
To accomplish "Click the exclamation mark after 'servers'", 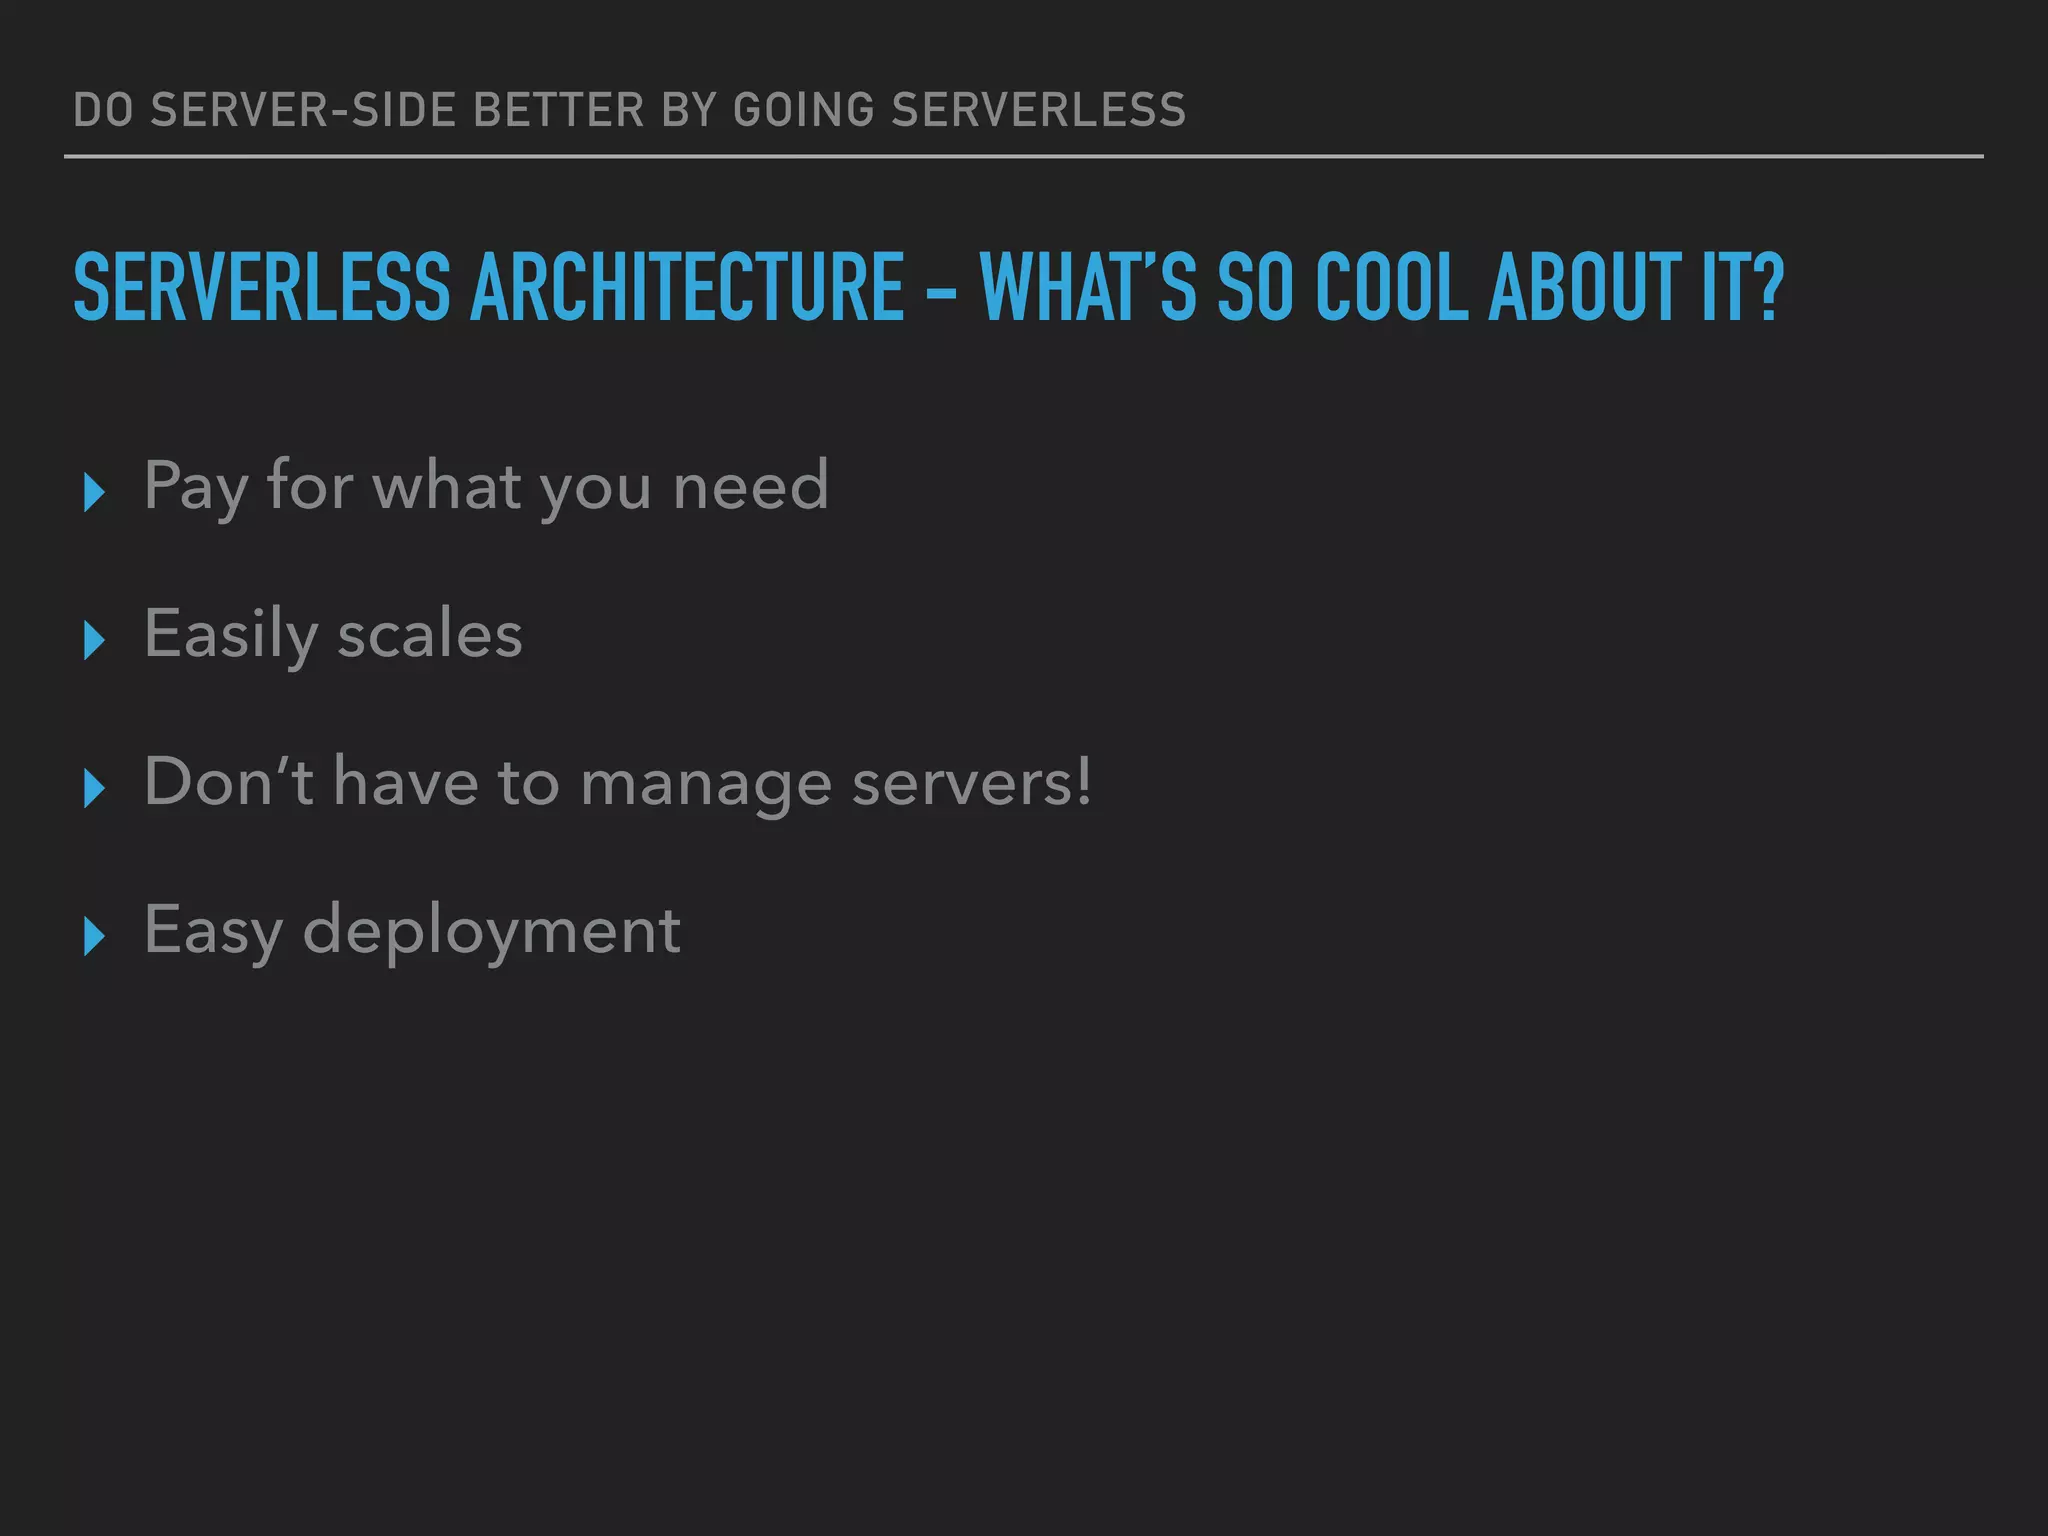I will pyautogui.click(x=1083, y=782).
